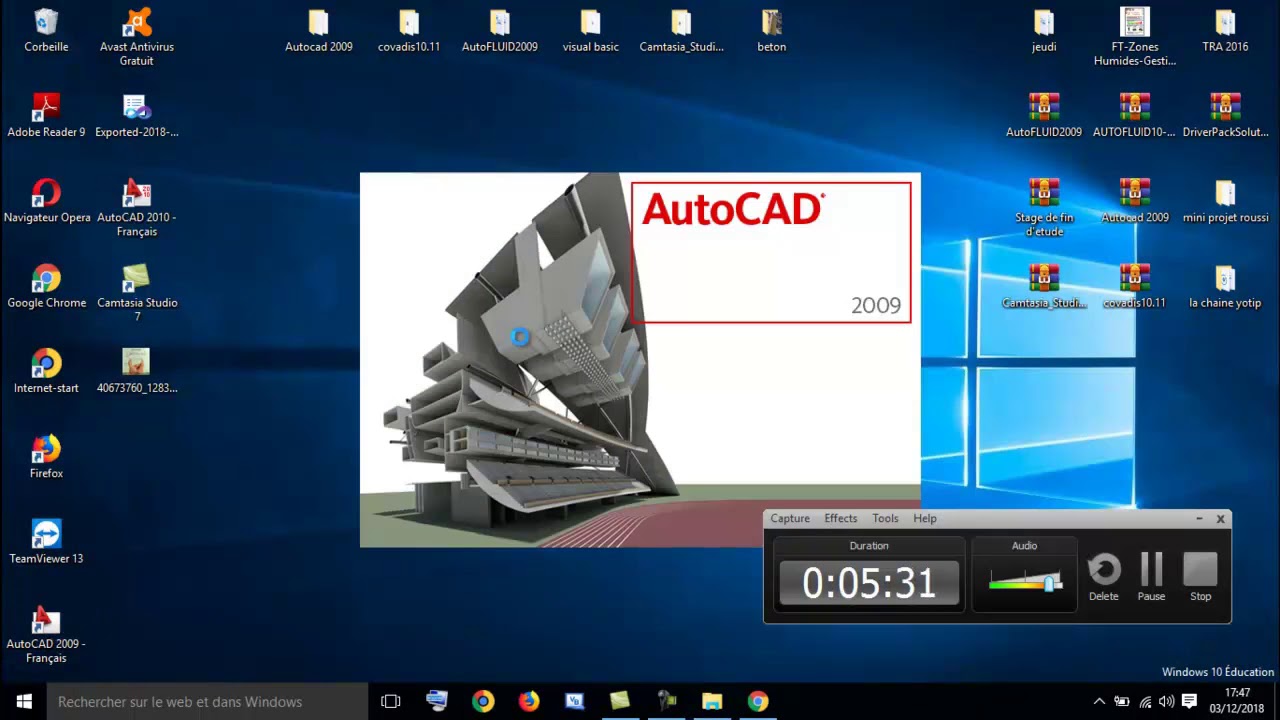1280x720 pixels.
Task: Open the Effects menu in recorder
Action: coord(841,518)
